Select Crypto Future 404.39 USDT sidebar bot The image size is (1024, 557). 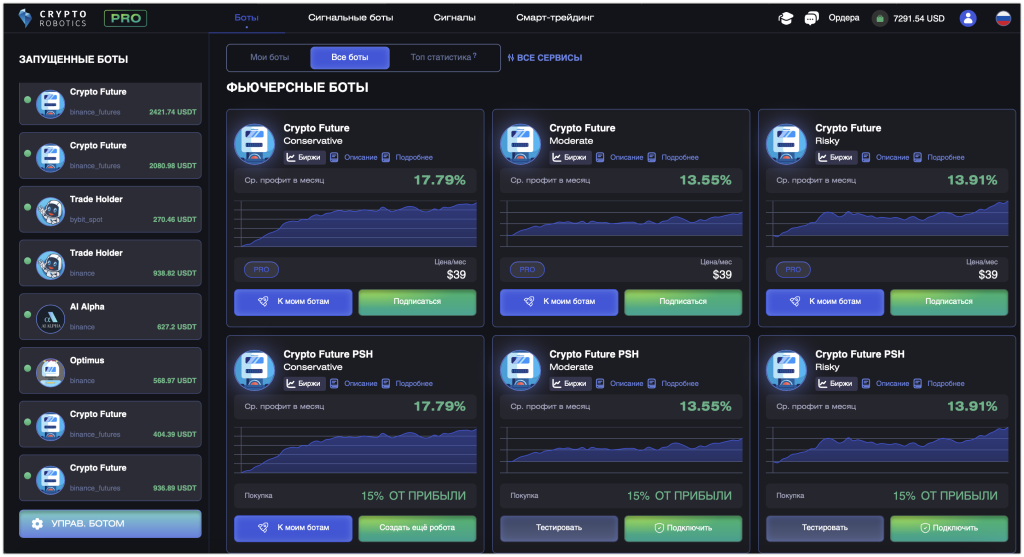pyautogui.click(x=110, y=424)
